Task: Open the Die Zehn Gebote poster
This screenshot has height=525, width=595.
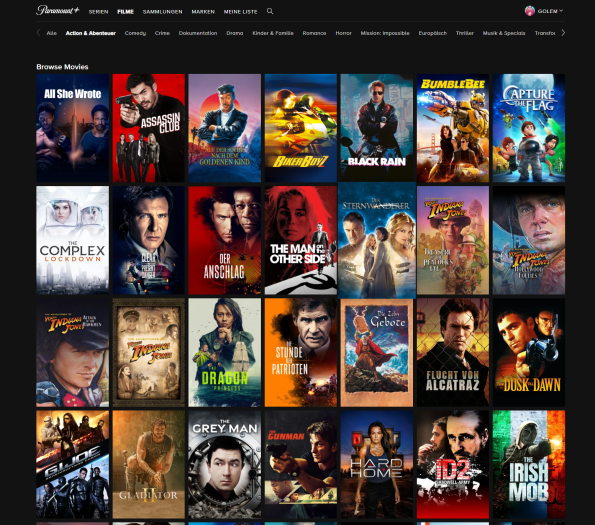Action: 377,352
